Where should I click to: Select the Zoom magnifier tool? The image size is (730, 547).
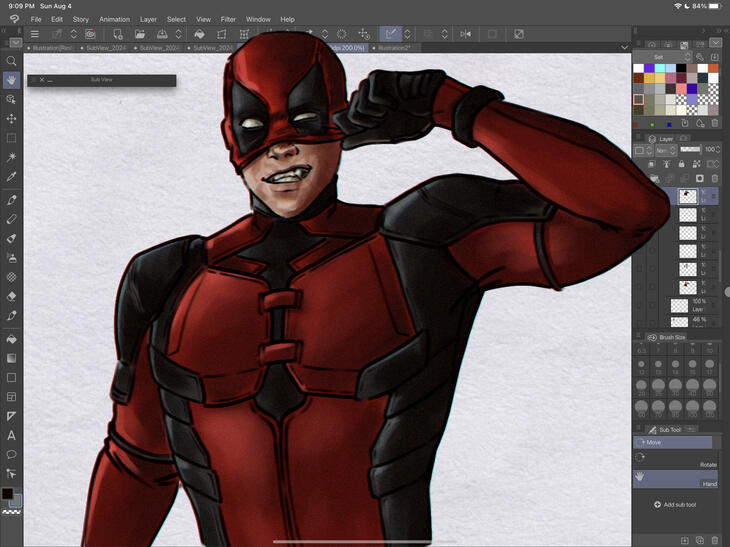(11, 61)
